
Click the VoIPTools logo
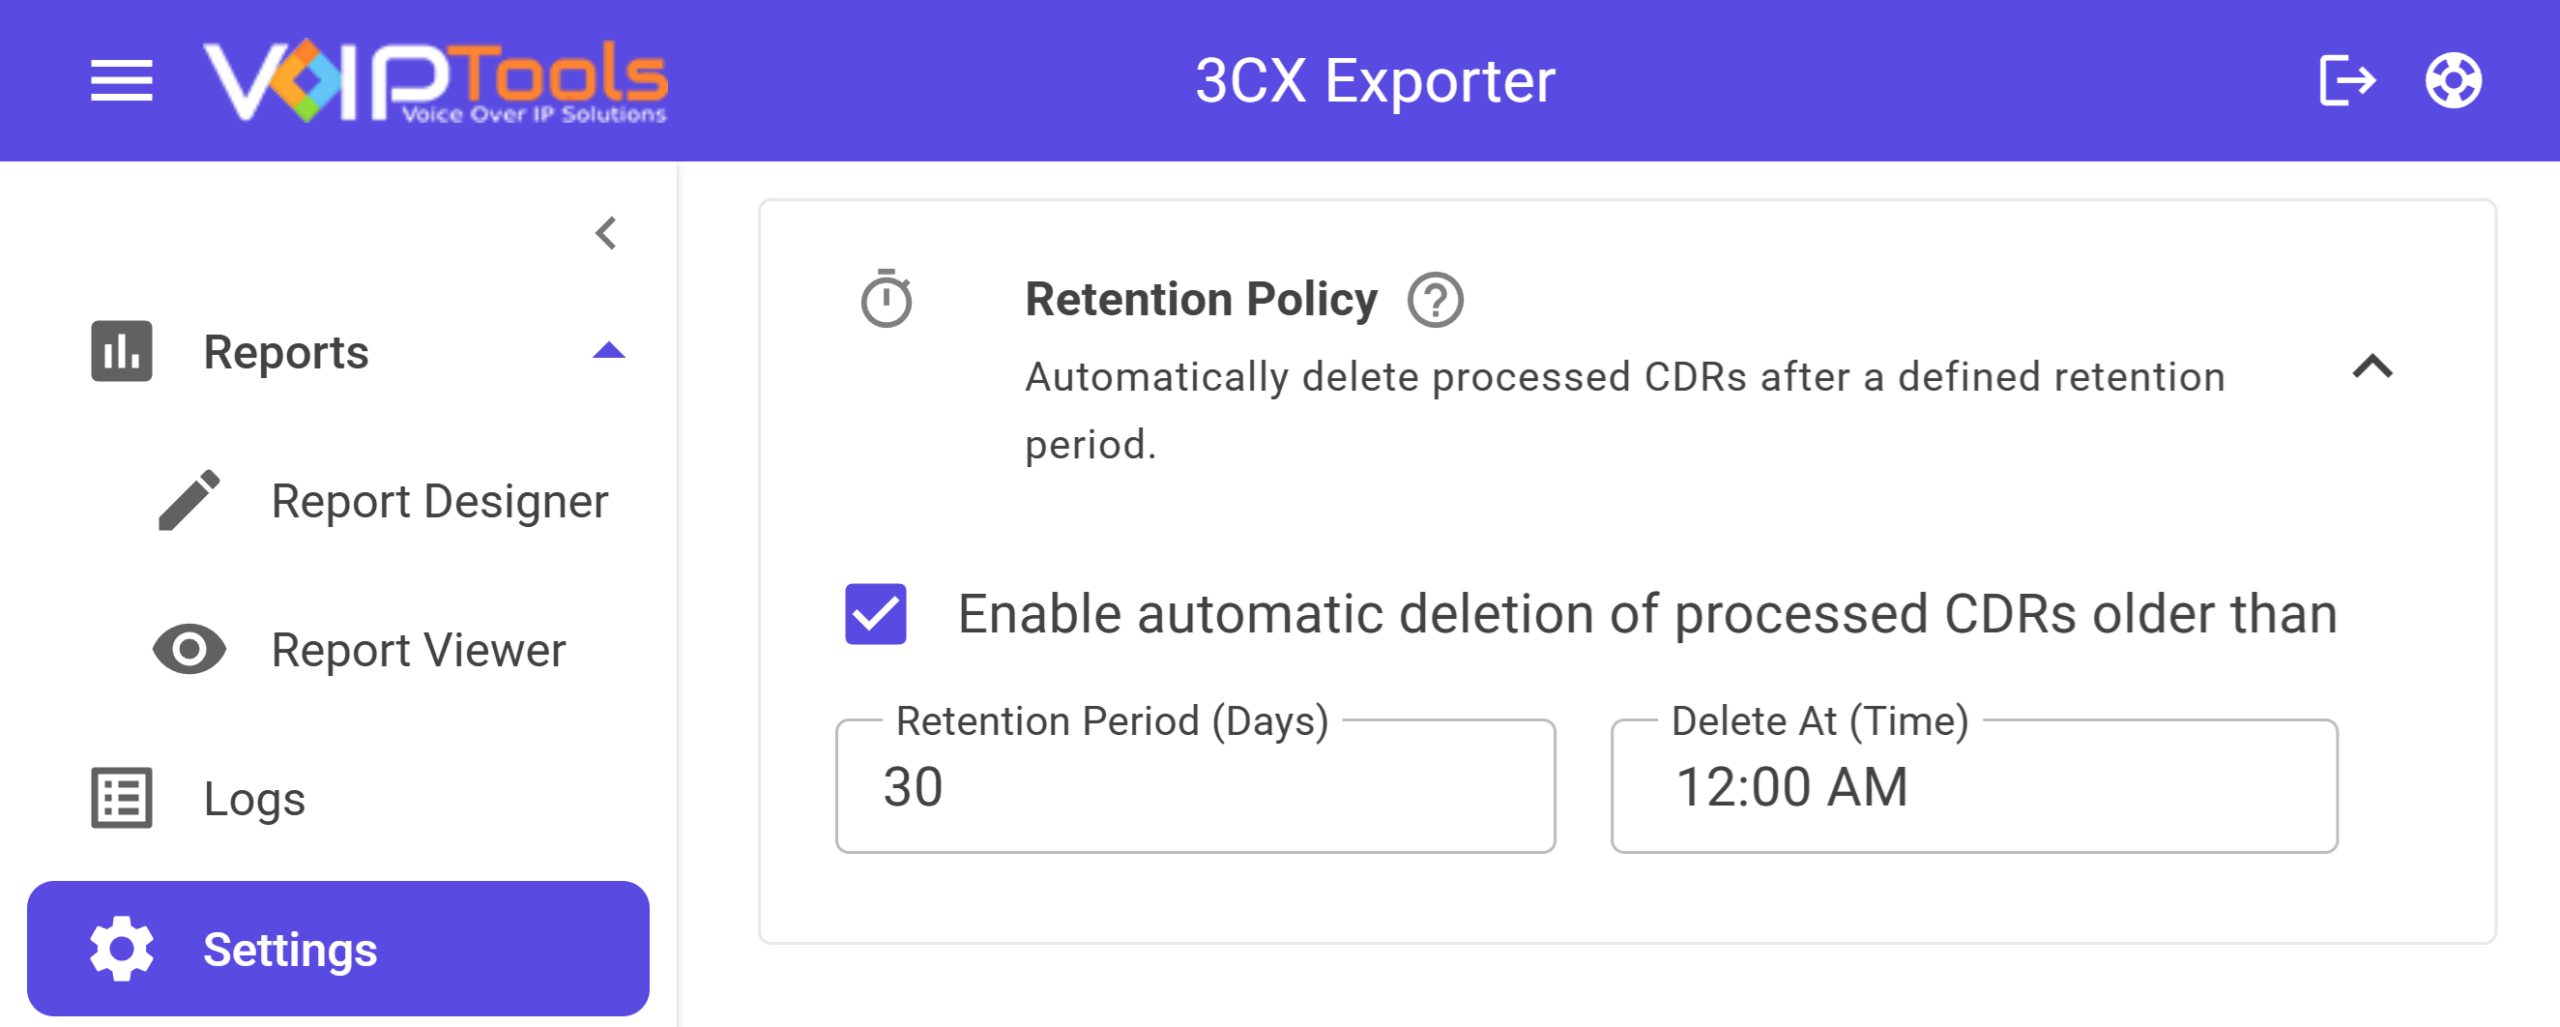tap(435, 81)
